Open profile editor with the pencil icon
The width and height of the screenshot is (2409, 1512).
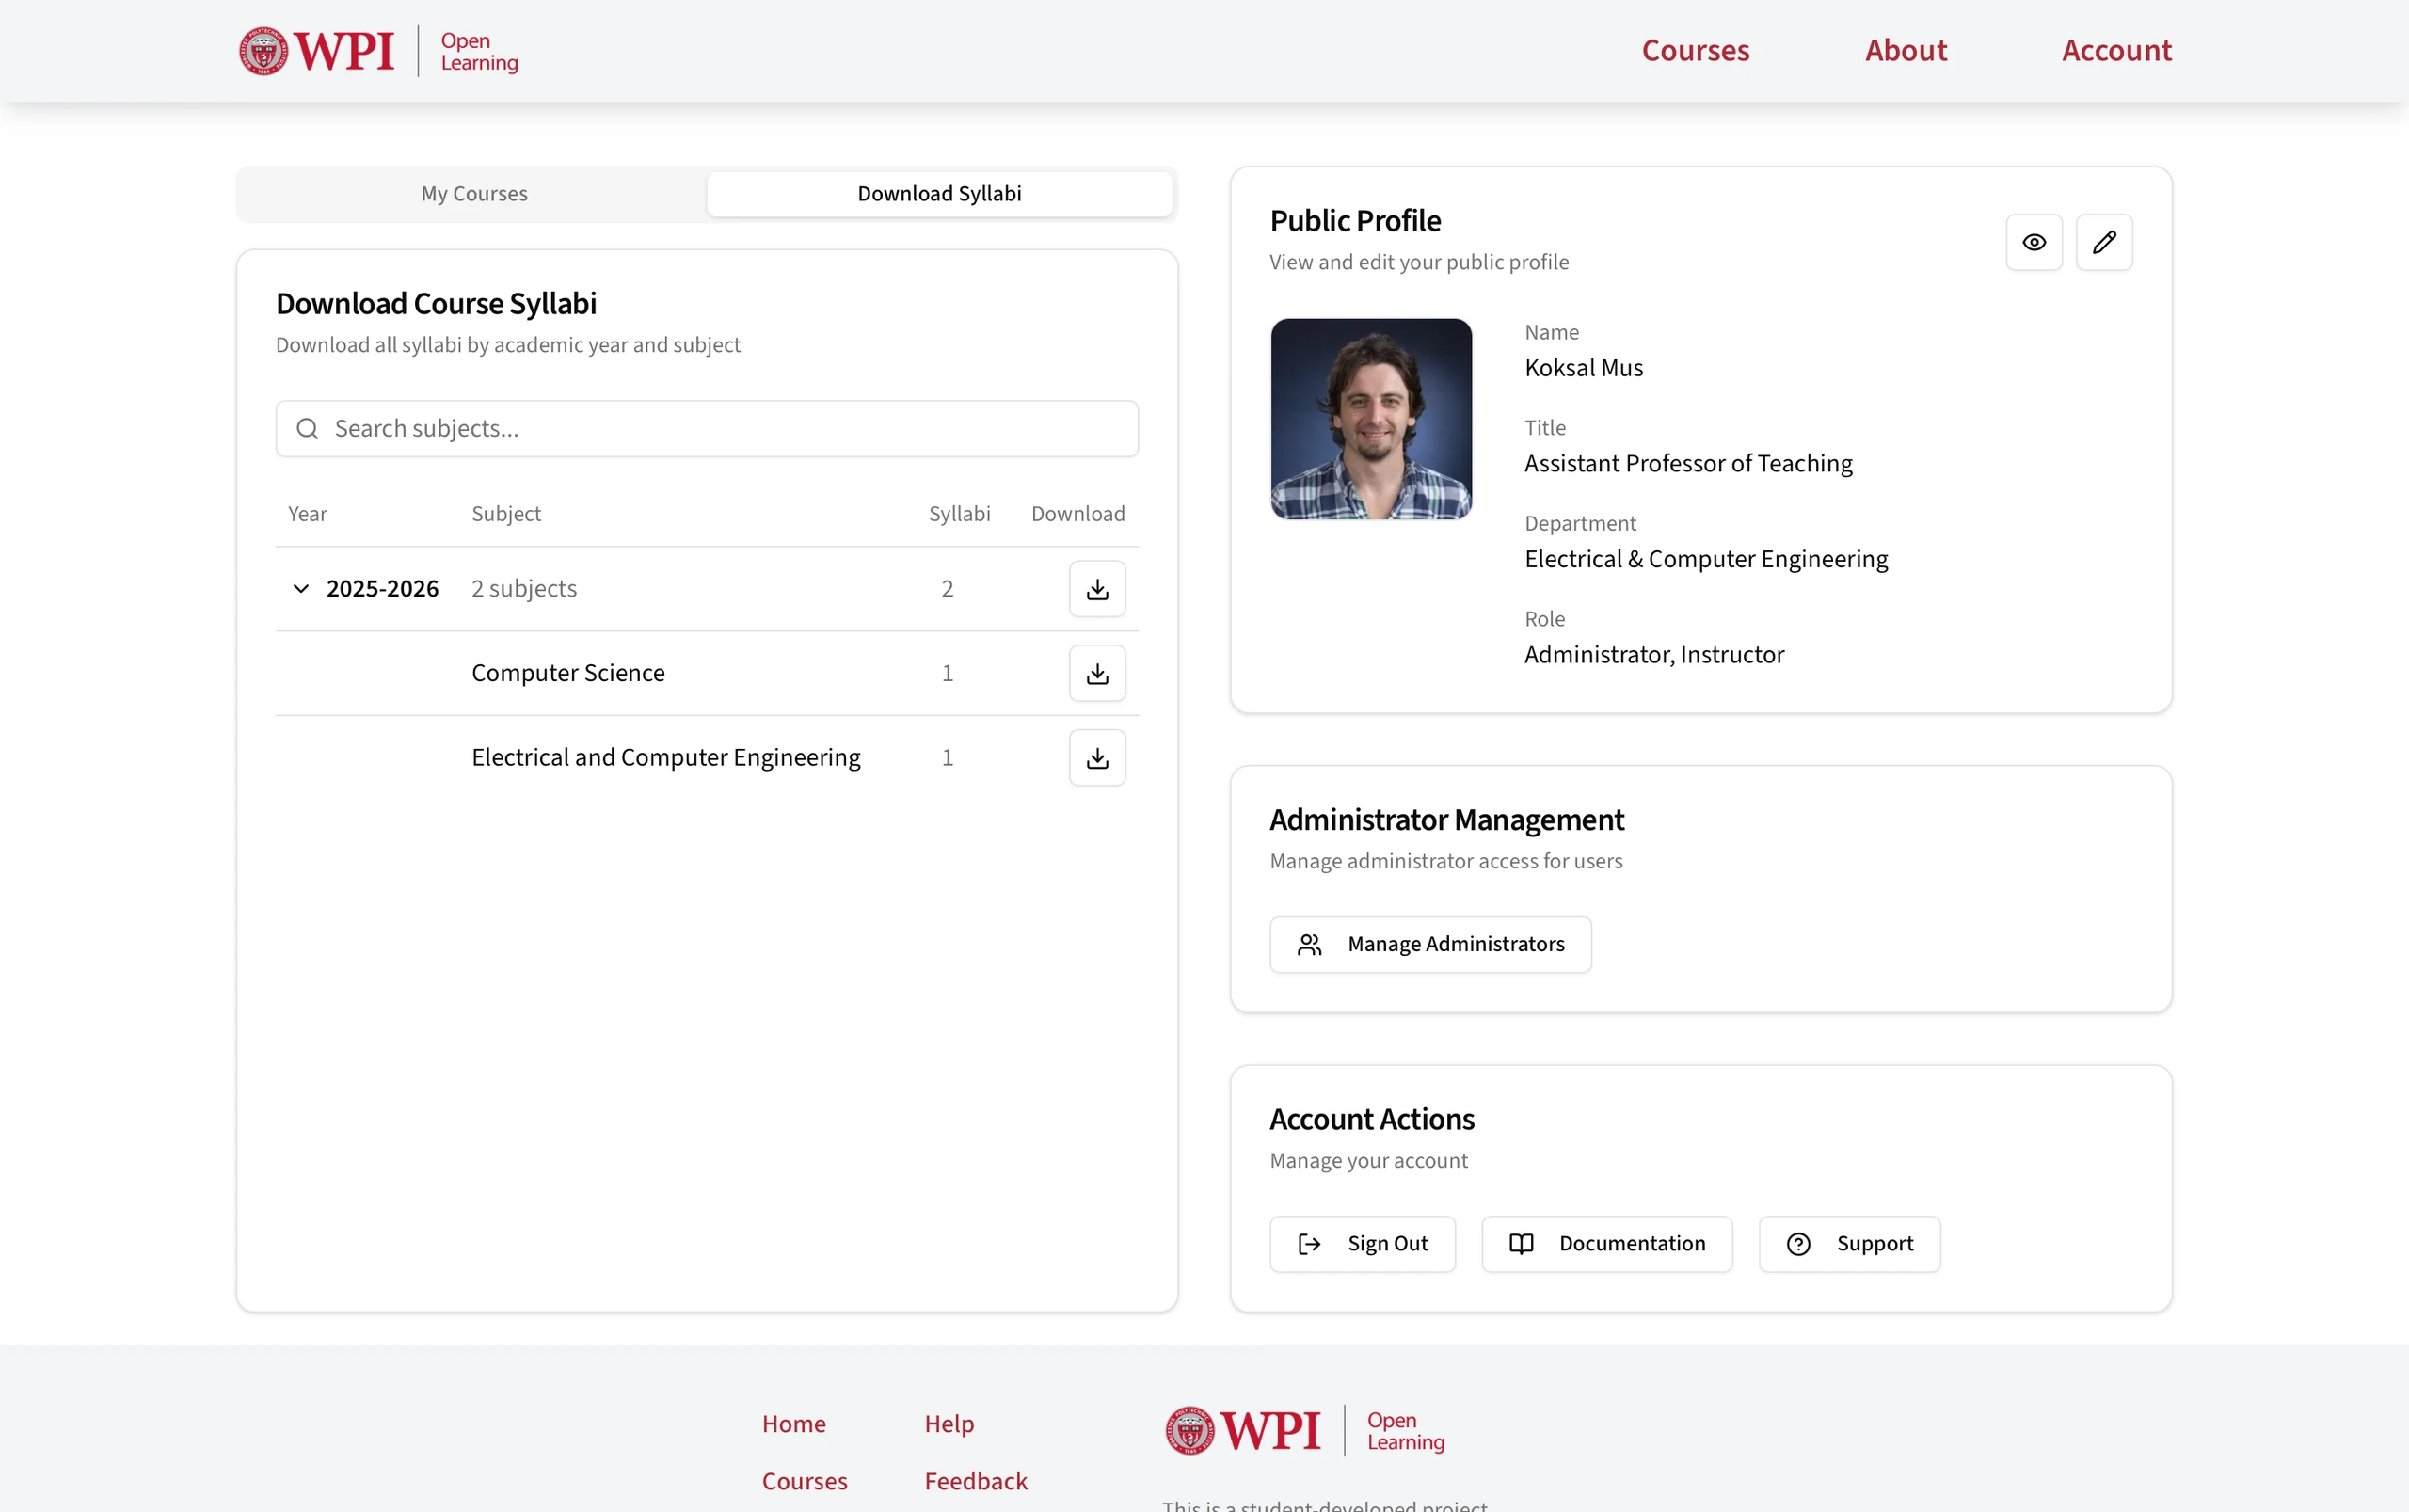[2104, 242]
